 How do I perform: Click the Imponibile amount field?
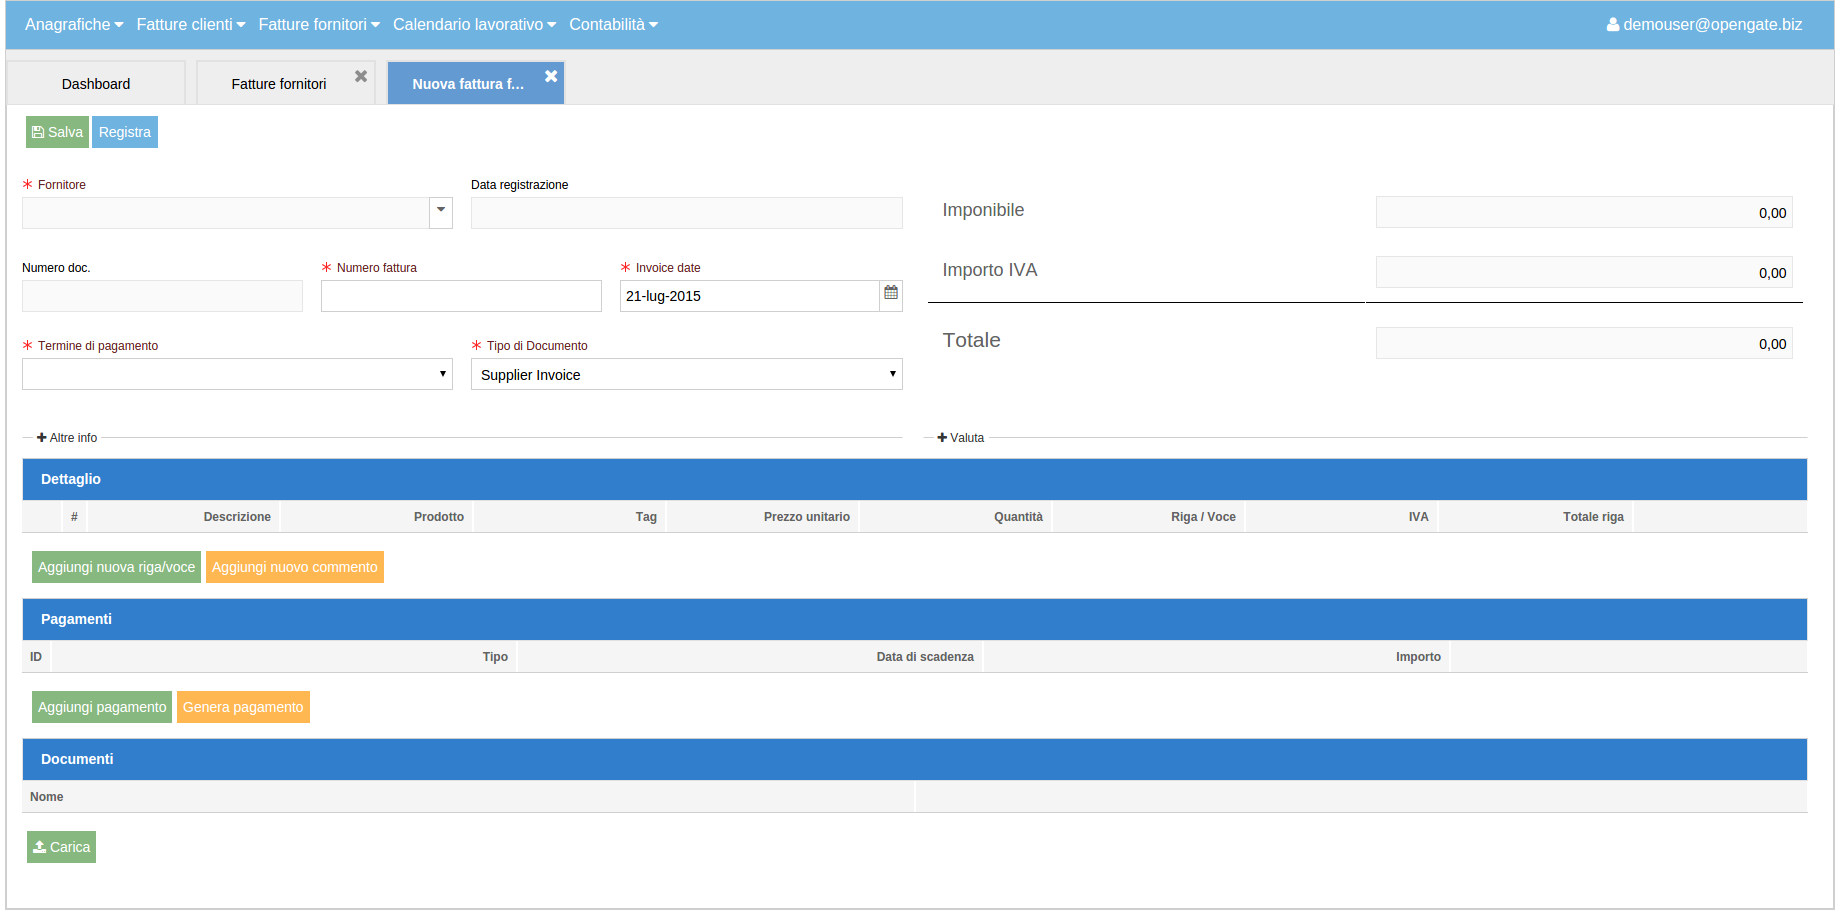coord(1584,212)
